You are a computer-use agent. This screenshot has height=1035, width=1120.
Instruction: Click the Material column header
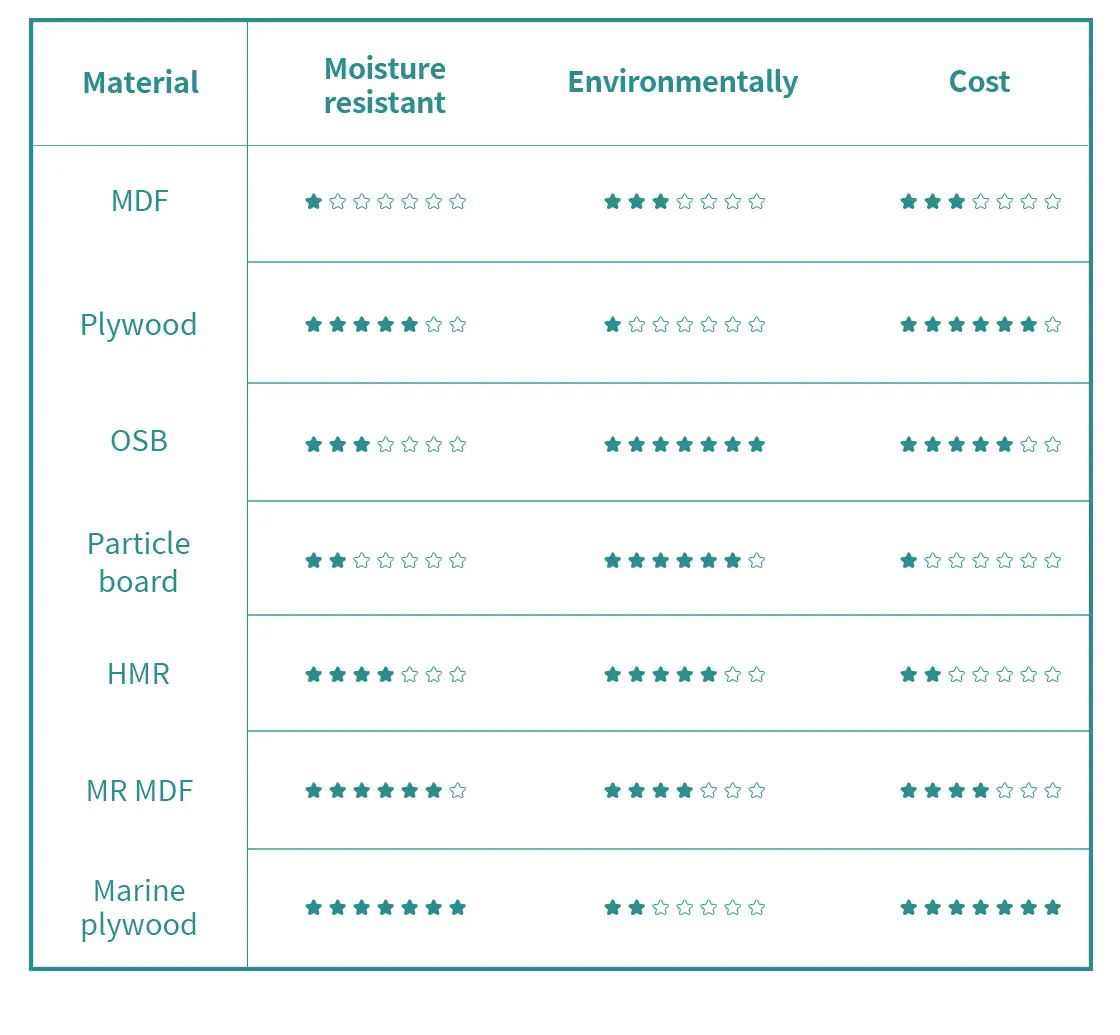point(140,82)
